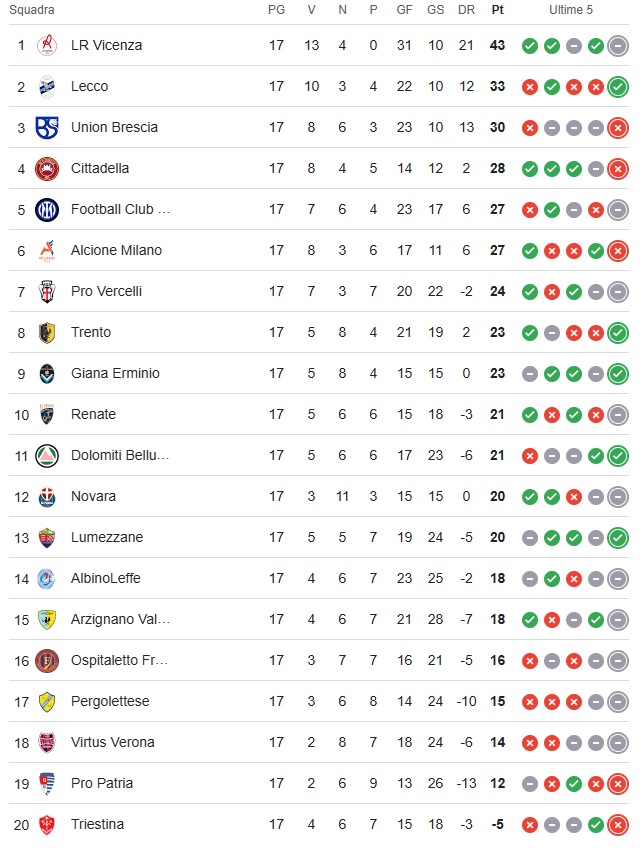
Task: Click the Trento team crest
Action: pos(47,332)
